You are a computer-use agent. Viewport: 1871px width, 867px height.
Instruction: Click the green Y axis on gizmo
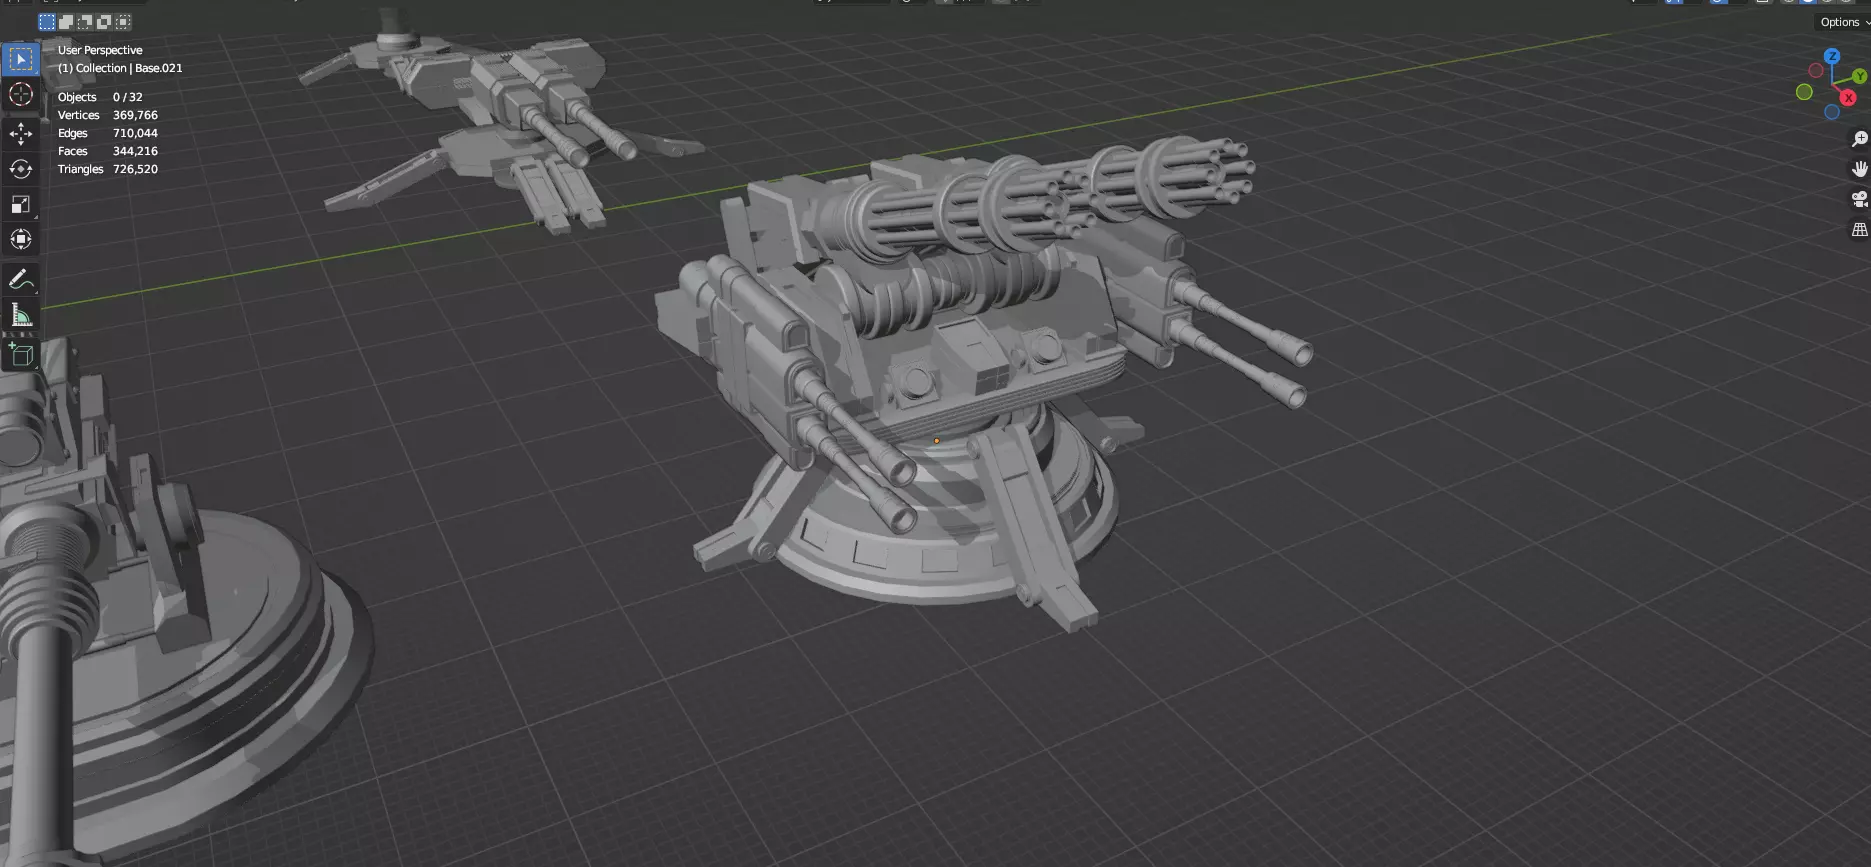click(x=1860, y=76)
